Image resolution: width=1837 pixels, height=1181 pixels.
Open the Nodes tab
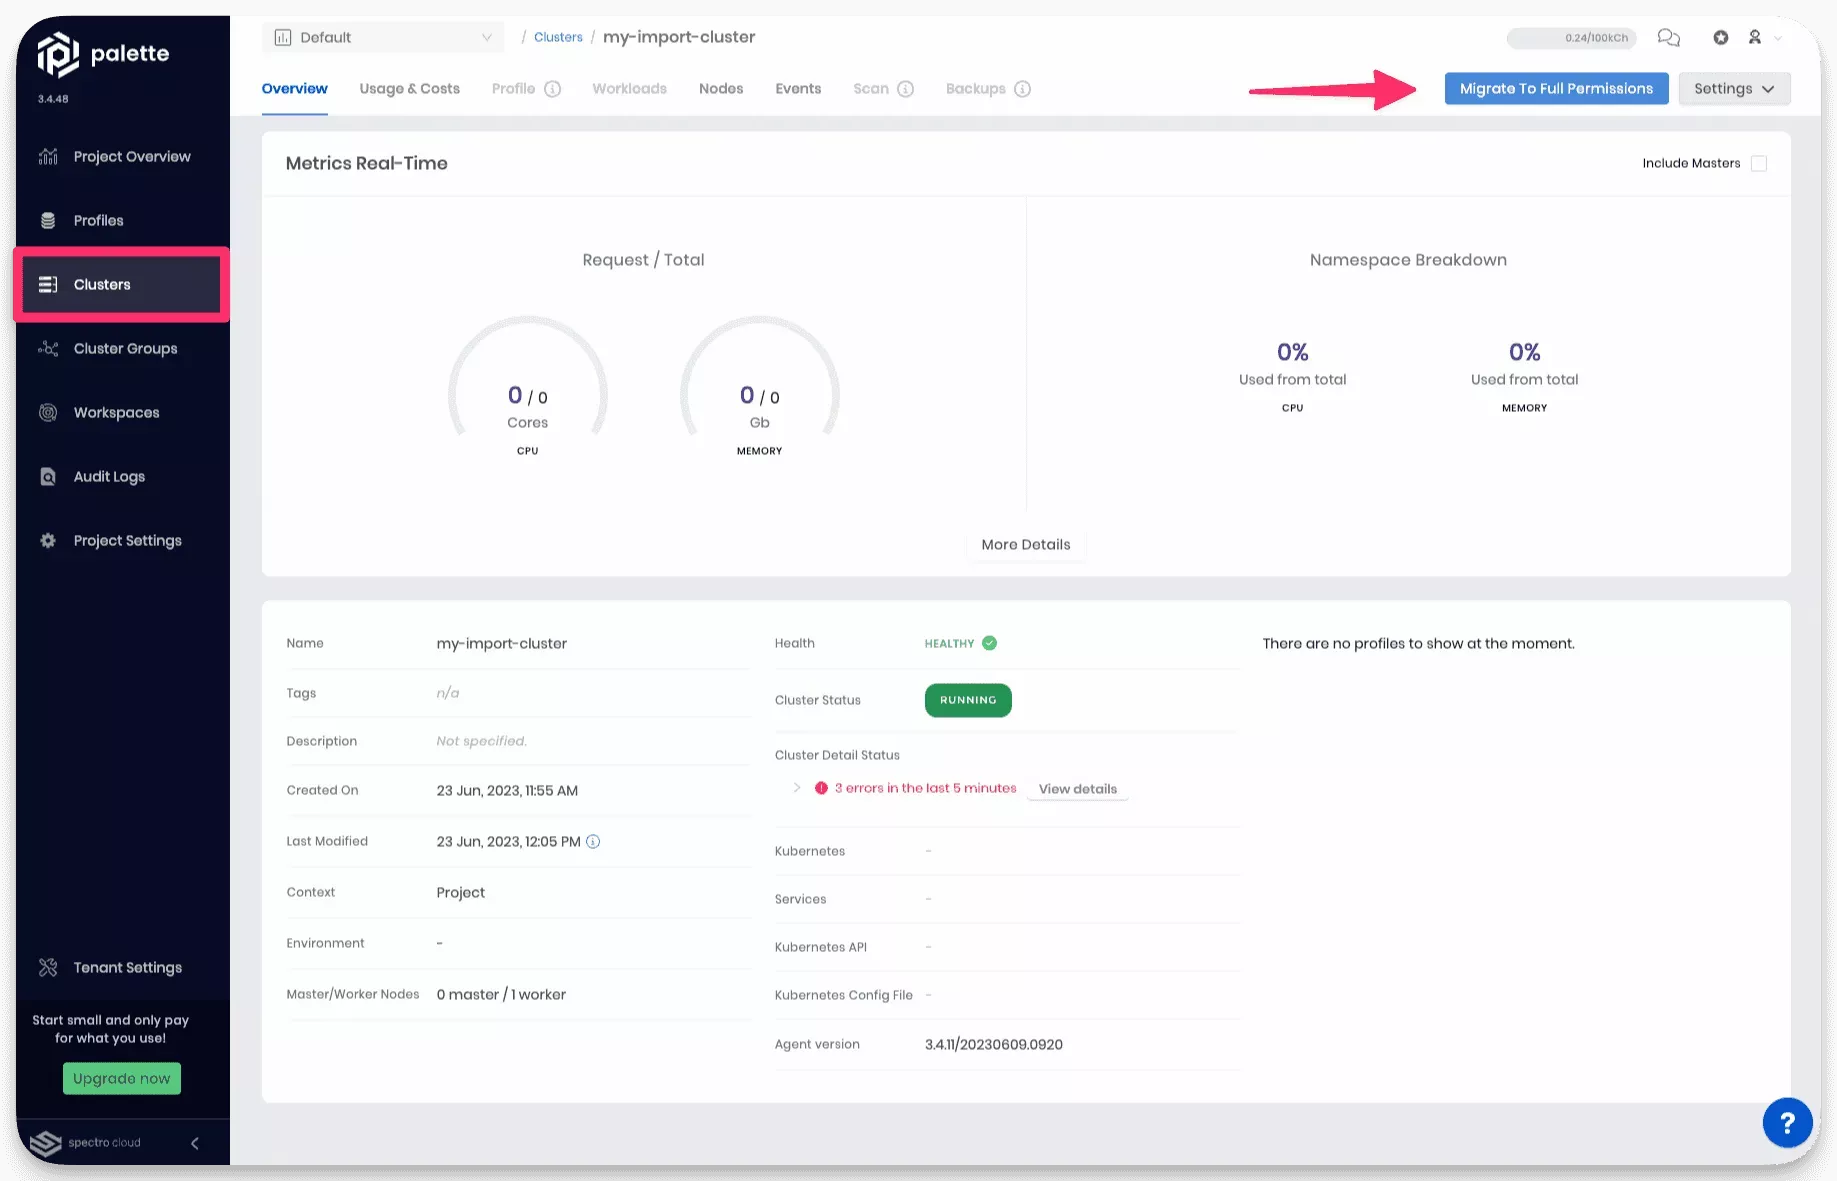pos(720,88)
